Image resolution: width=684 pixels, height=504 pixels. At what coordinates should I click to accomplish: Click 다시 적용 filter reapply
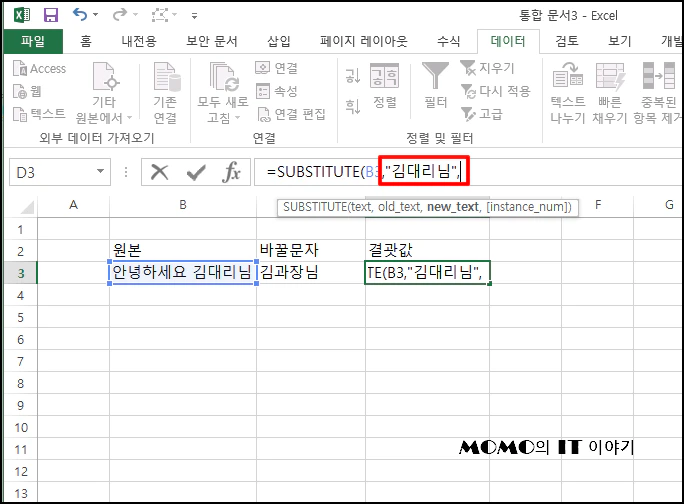click(496, 91)
